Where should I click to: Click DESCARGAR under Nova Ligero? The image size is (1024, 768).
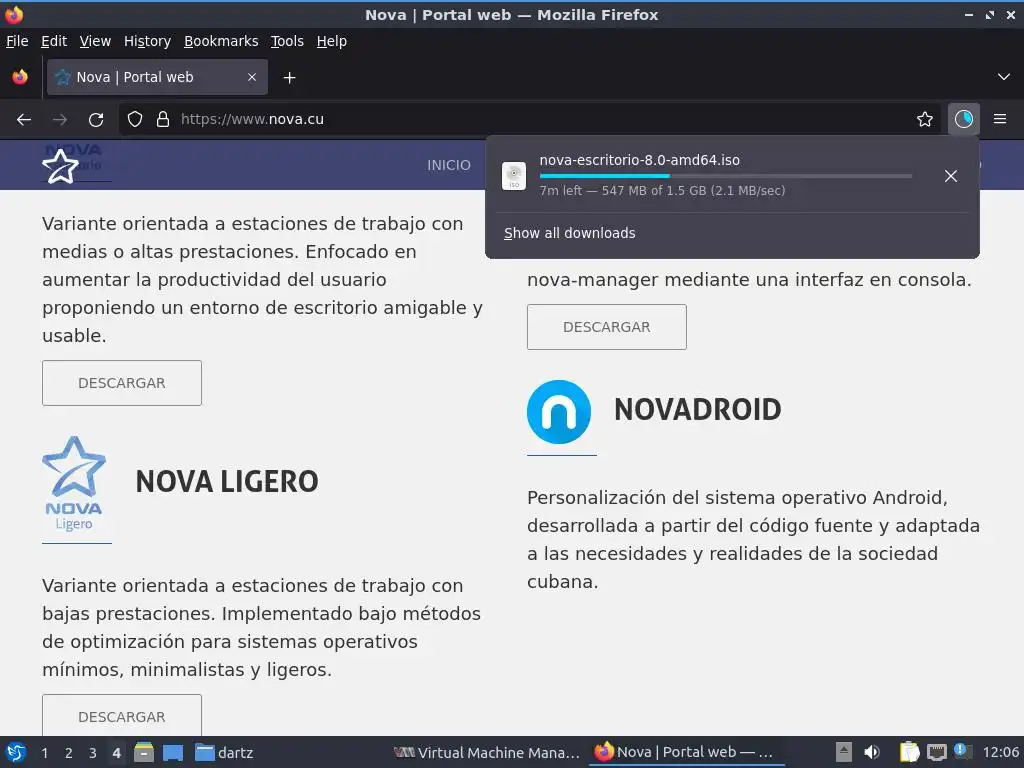click(122, 716)
